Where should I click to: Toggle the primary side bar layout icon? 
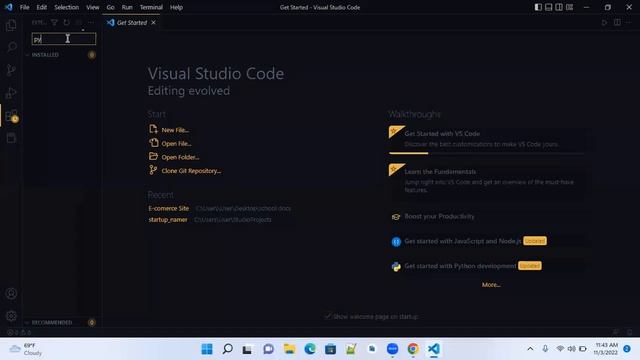[538, 7]
